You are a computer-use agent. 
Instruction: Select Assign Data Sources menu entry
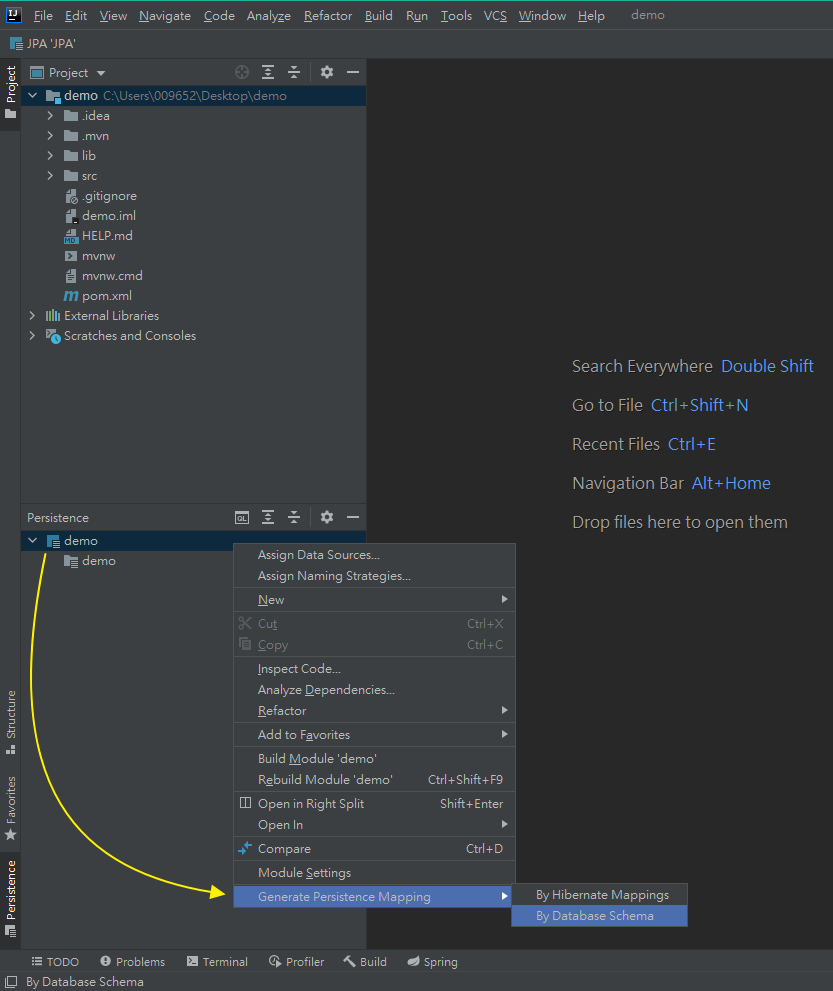(x=318, y=555)
